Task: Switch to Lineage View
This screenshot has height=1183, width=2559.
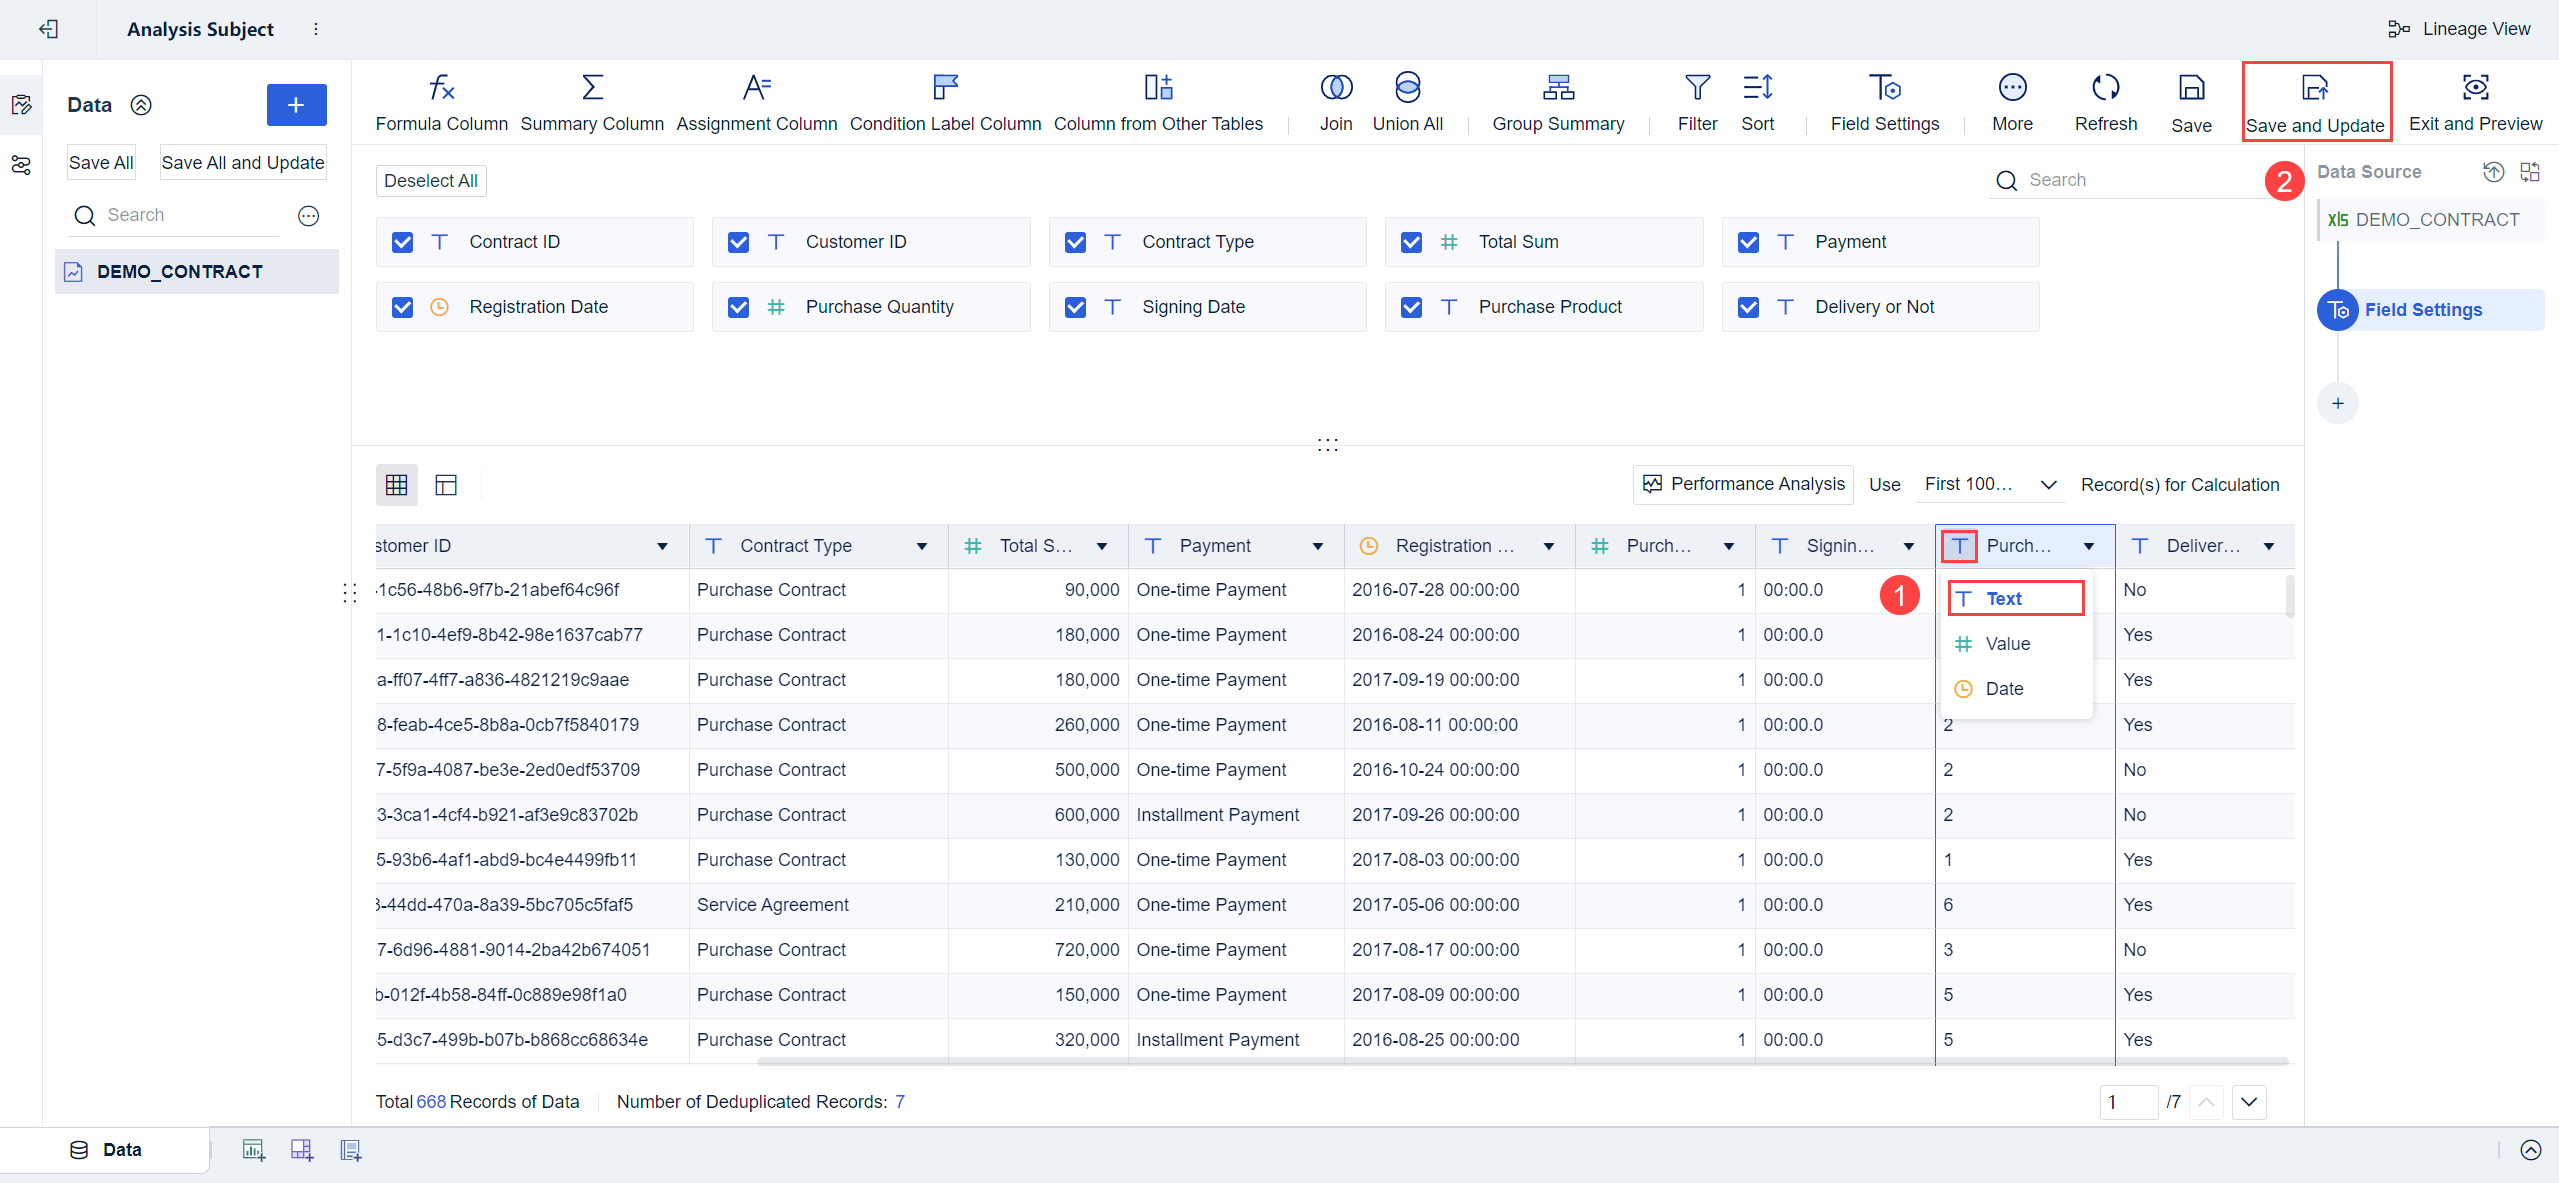Action: point(2460,28)
